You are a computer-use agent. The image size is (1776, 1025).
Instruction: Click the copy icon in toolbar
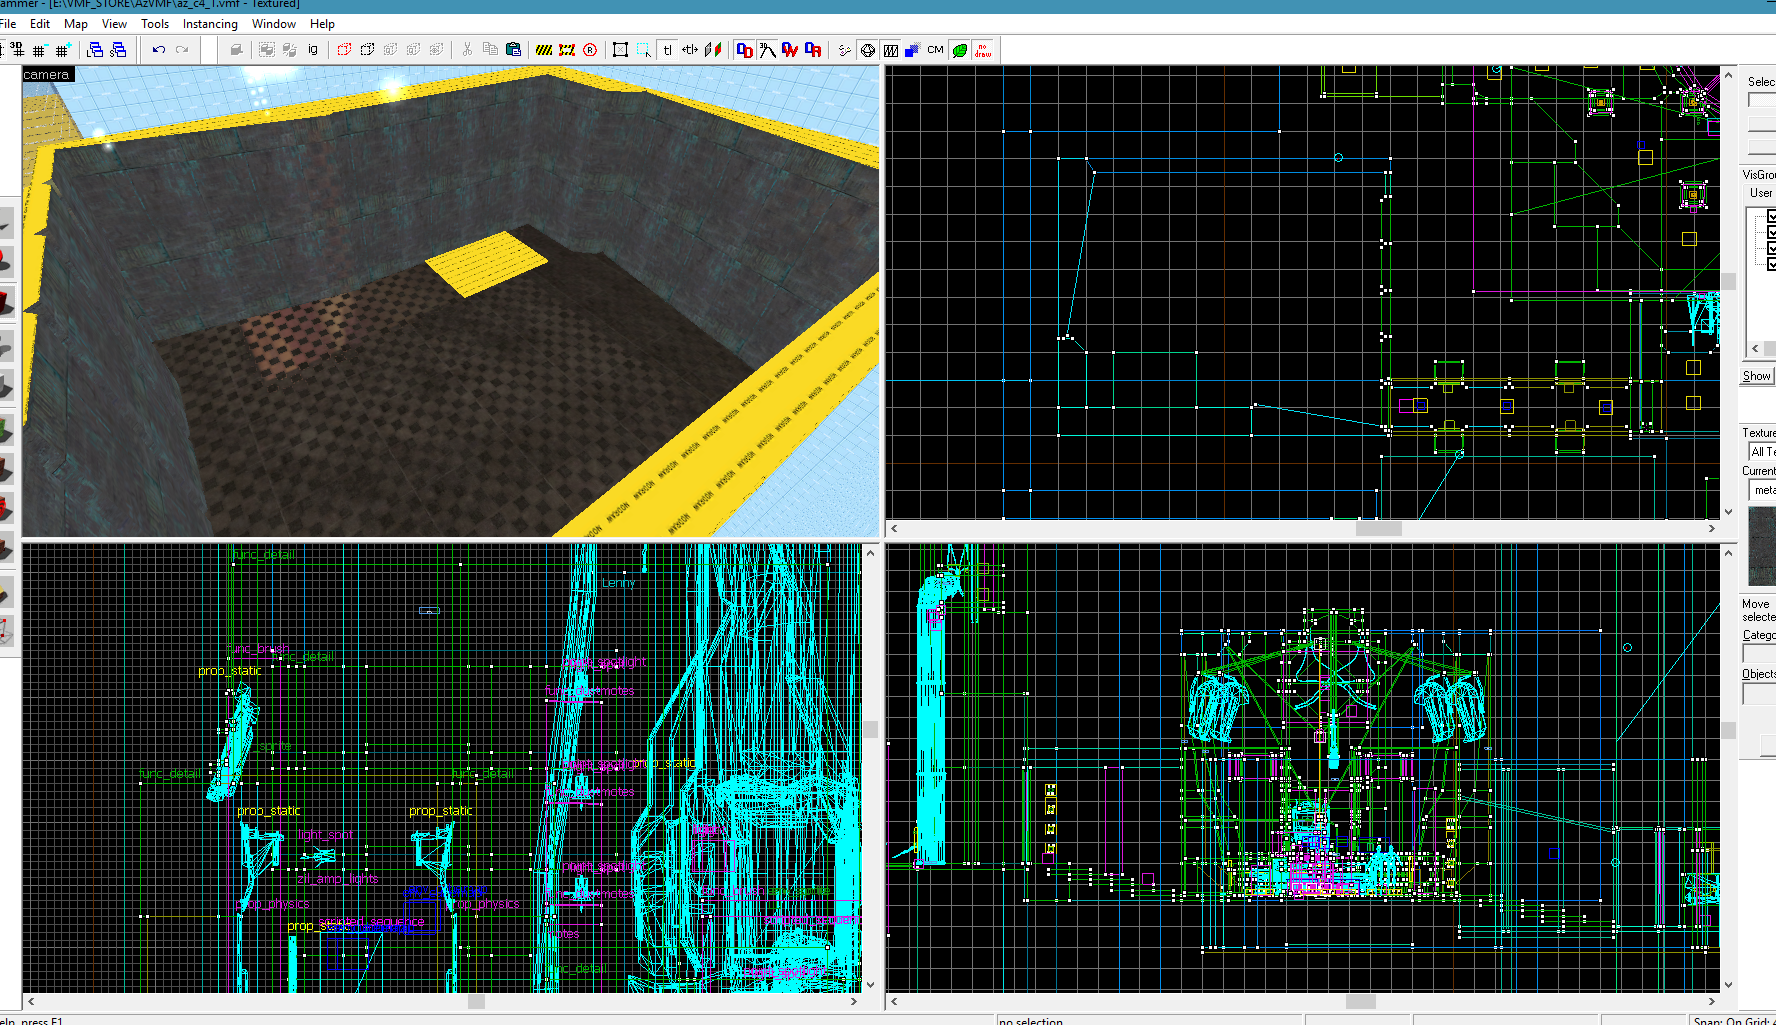click(490, 50)
